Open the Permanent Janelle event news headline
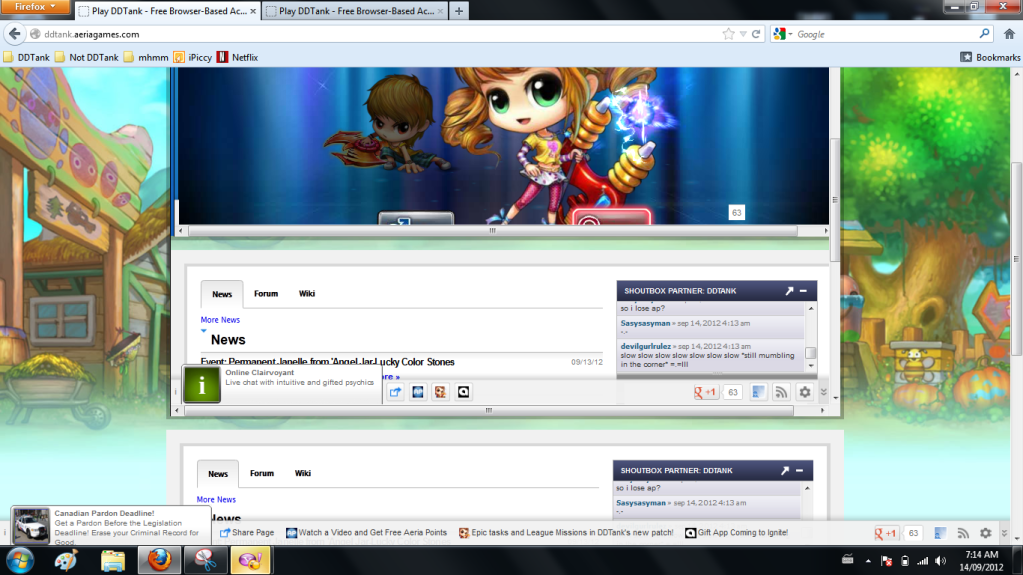Image resolution: width=1023 pixels, height=575 pixels. pos(328,362)
